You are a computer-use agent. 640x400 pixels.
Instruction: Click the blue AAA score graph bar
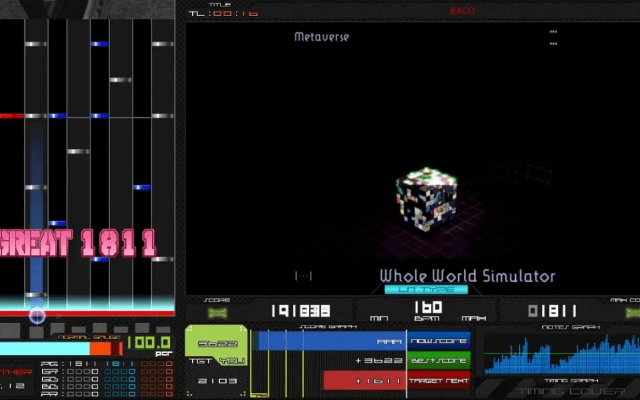point(332,341)
